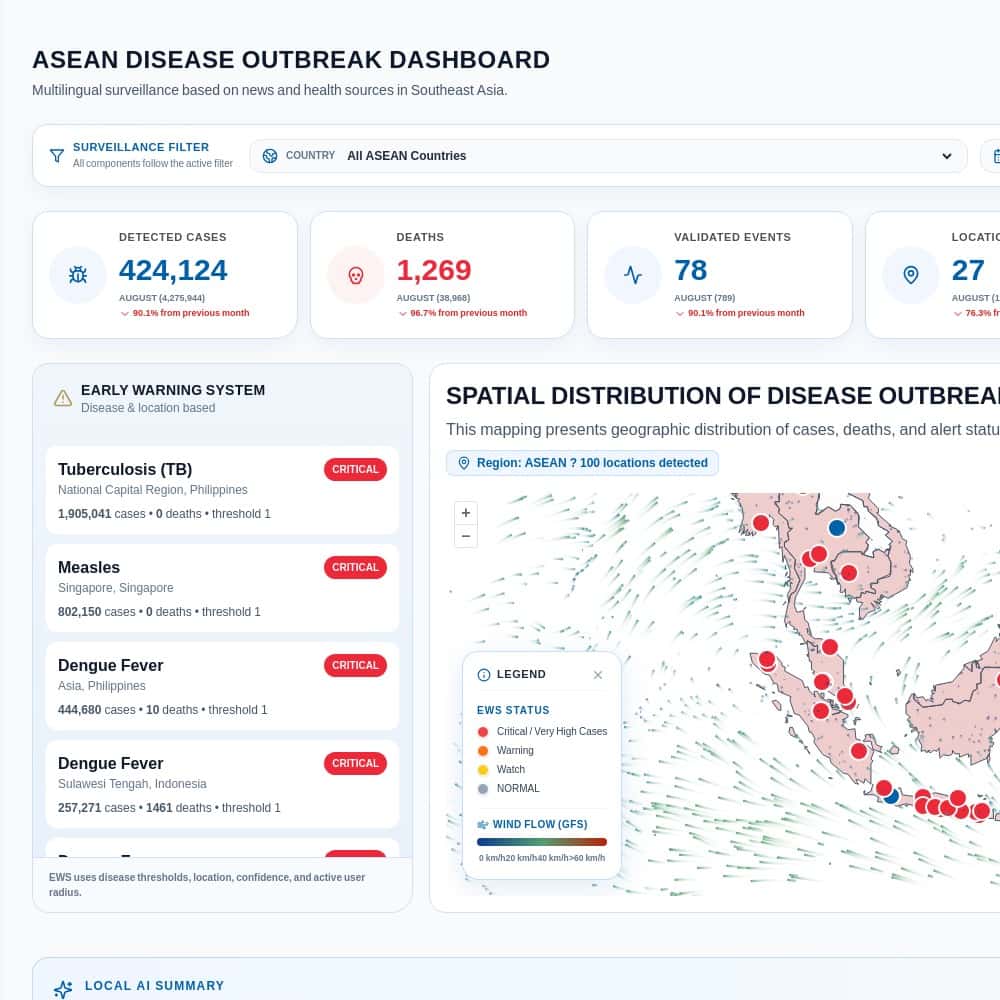1000x1000 pixels.
Task: Click the bug icon on Detected Cases card
Action: click(x=78, y=275)
